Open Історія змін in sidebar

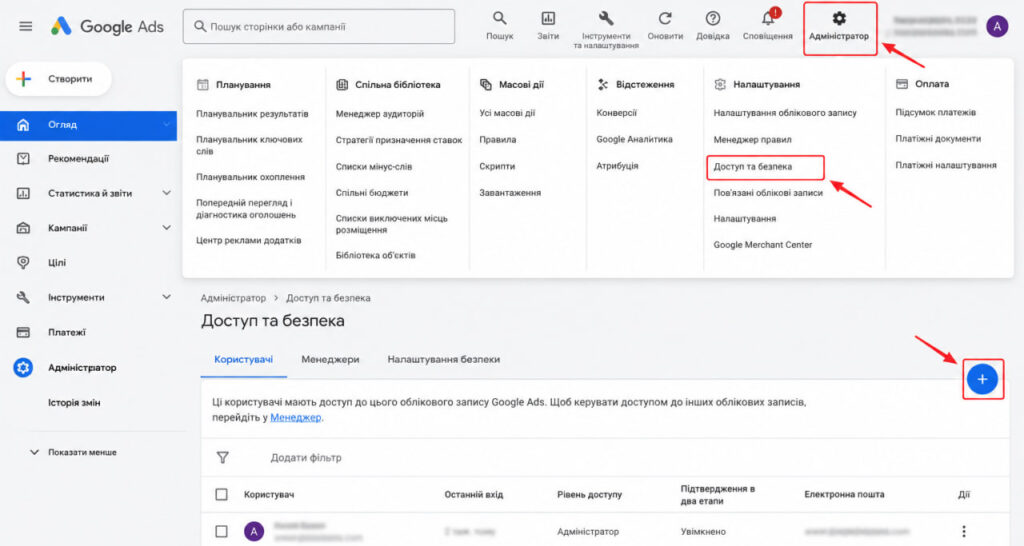point(74,403)
